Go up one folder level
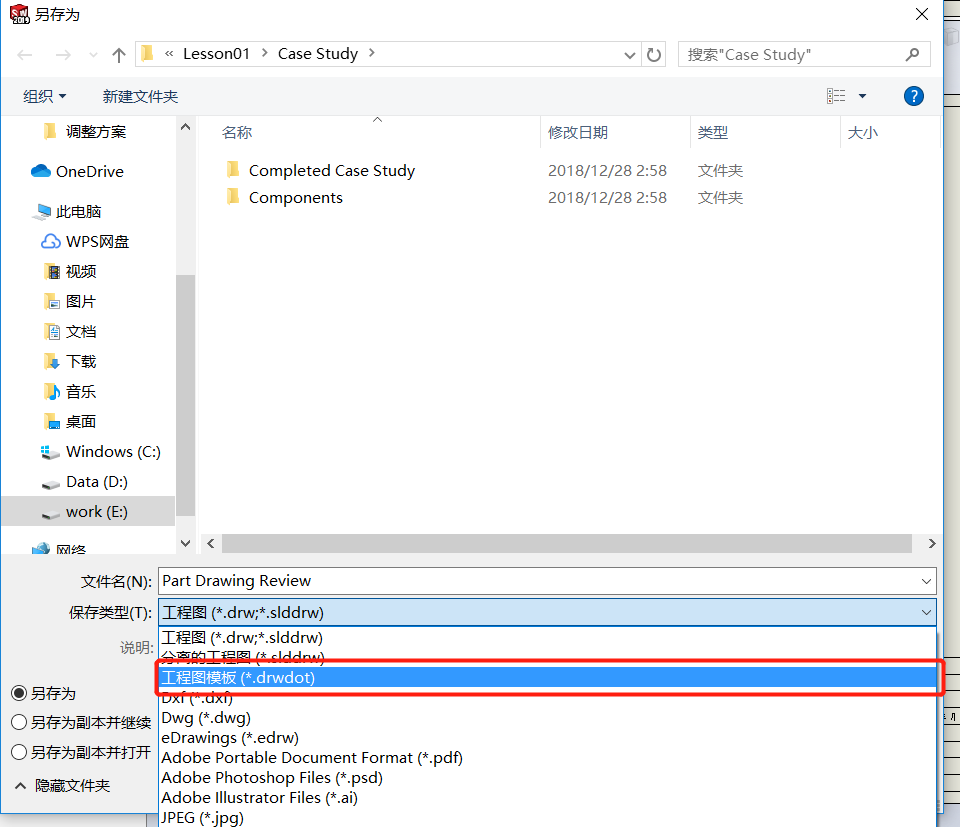 tap(119, 55)
